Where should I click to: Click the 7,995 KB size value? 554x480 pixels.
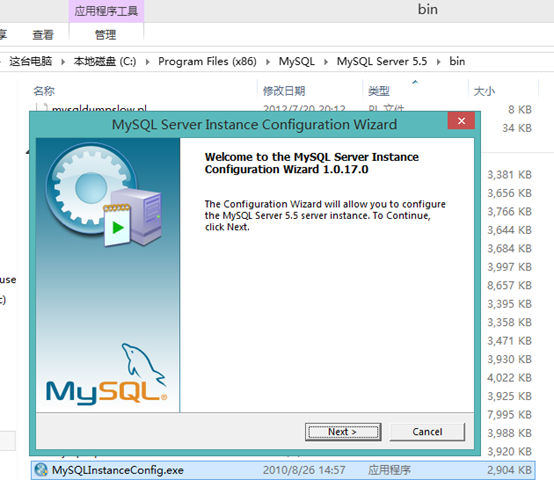pos(509,415)
